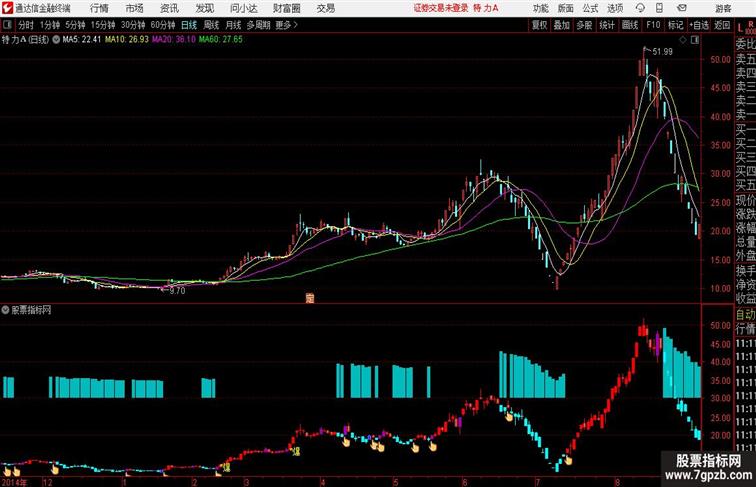The height and width of the screenshot is (487, 756).
Task: Click the 标记 mark button
Action: pos(675,25)
